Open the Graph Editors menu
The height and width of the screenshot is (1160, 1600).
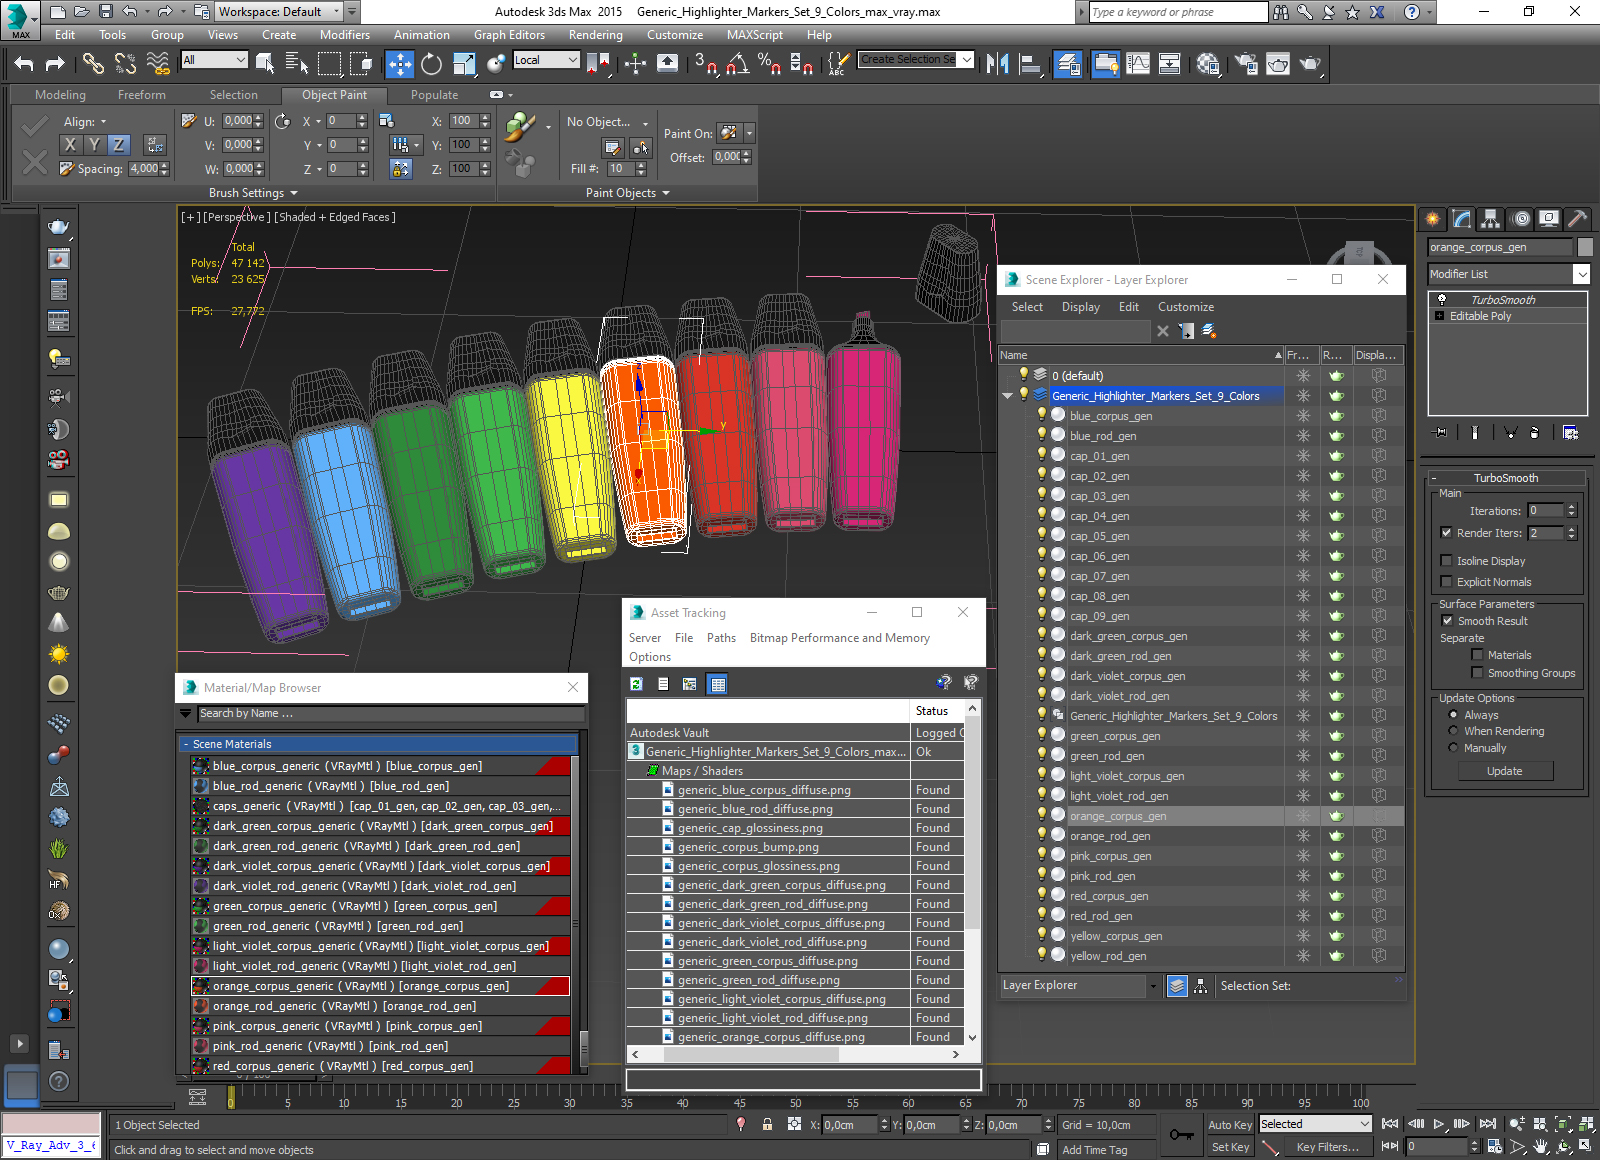[509, 35]
